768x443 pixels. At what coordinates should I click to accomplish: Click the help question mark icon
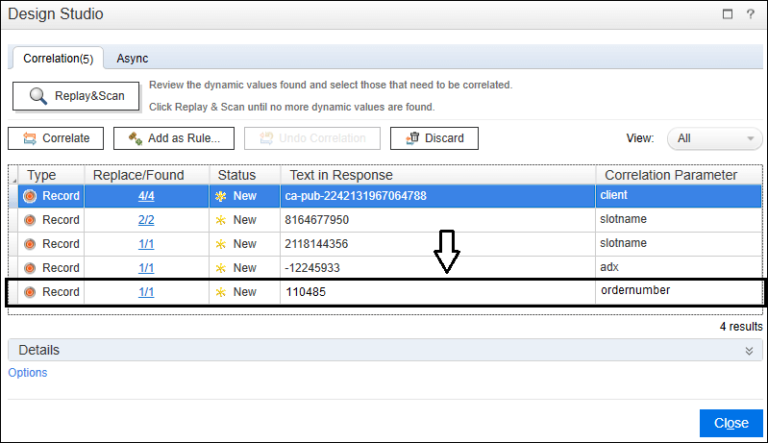pyautogui.click(x=749, y=15)
